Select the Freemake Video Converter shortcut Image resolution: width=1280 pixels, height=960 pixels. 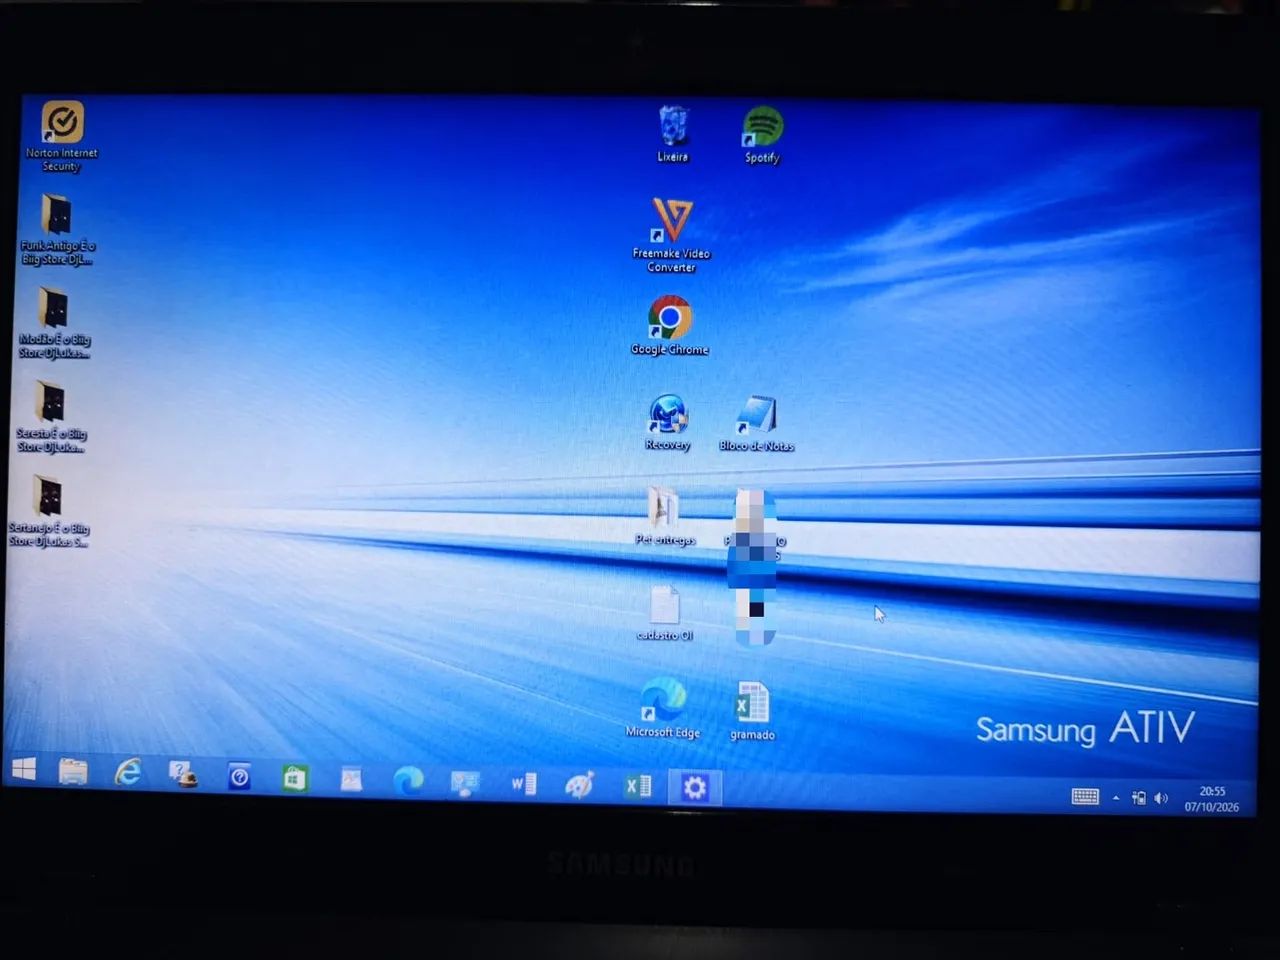click(671, 235)
